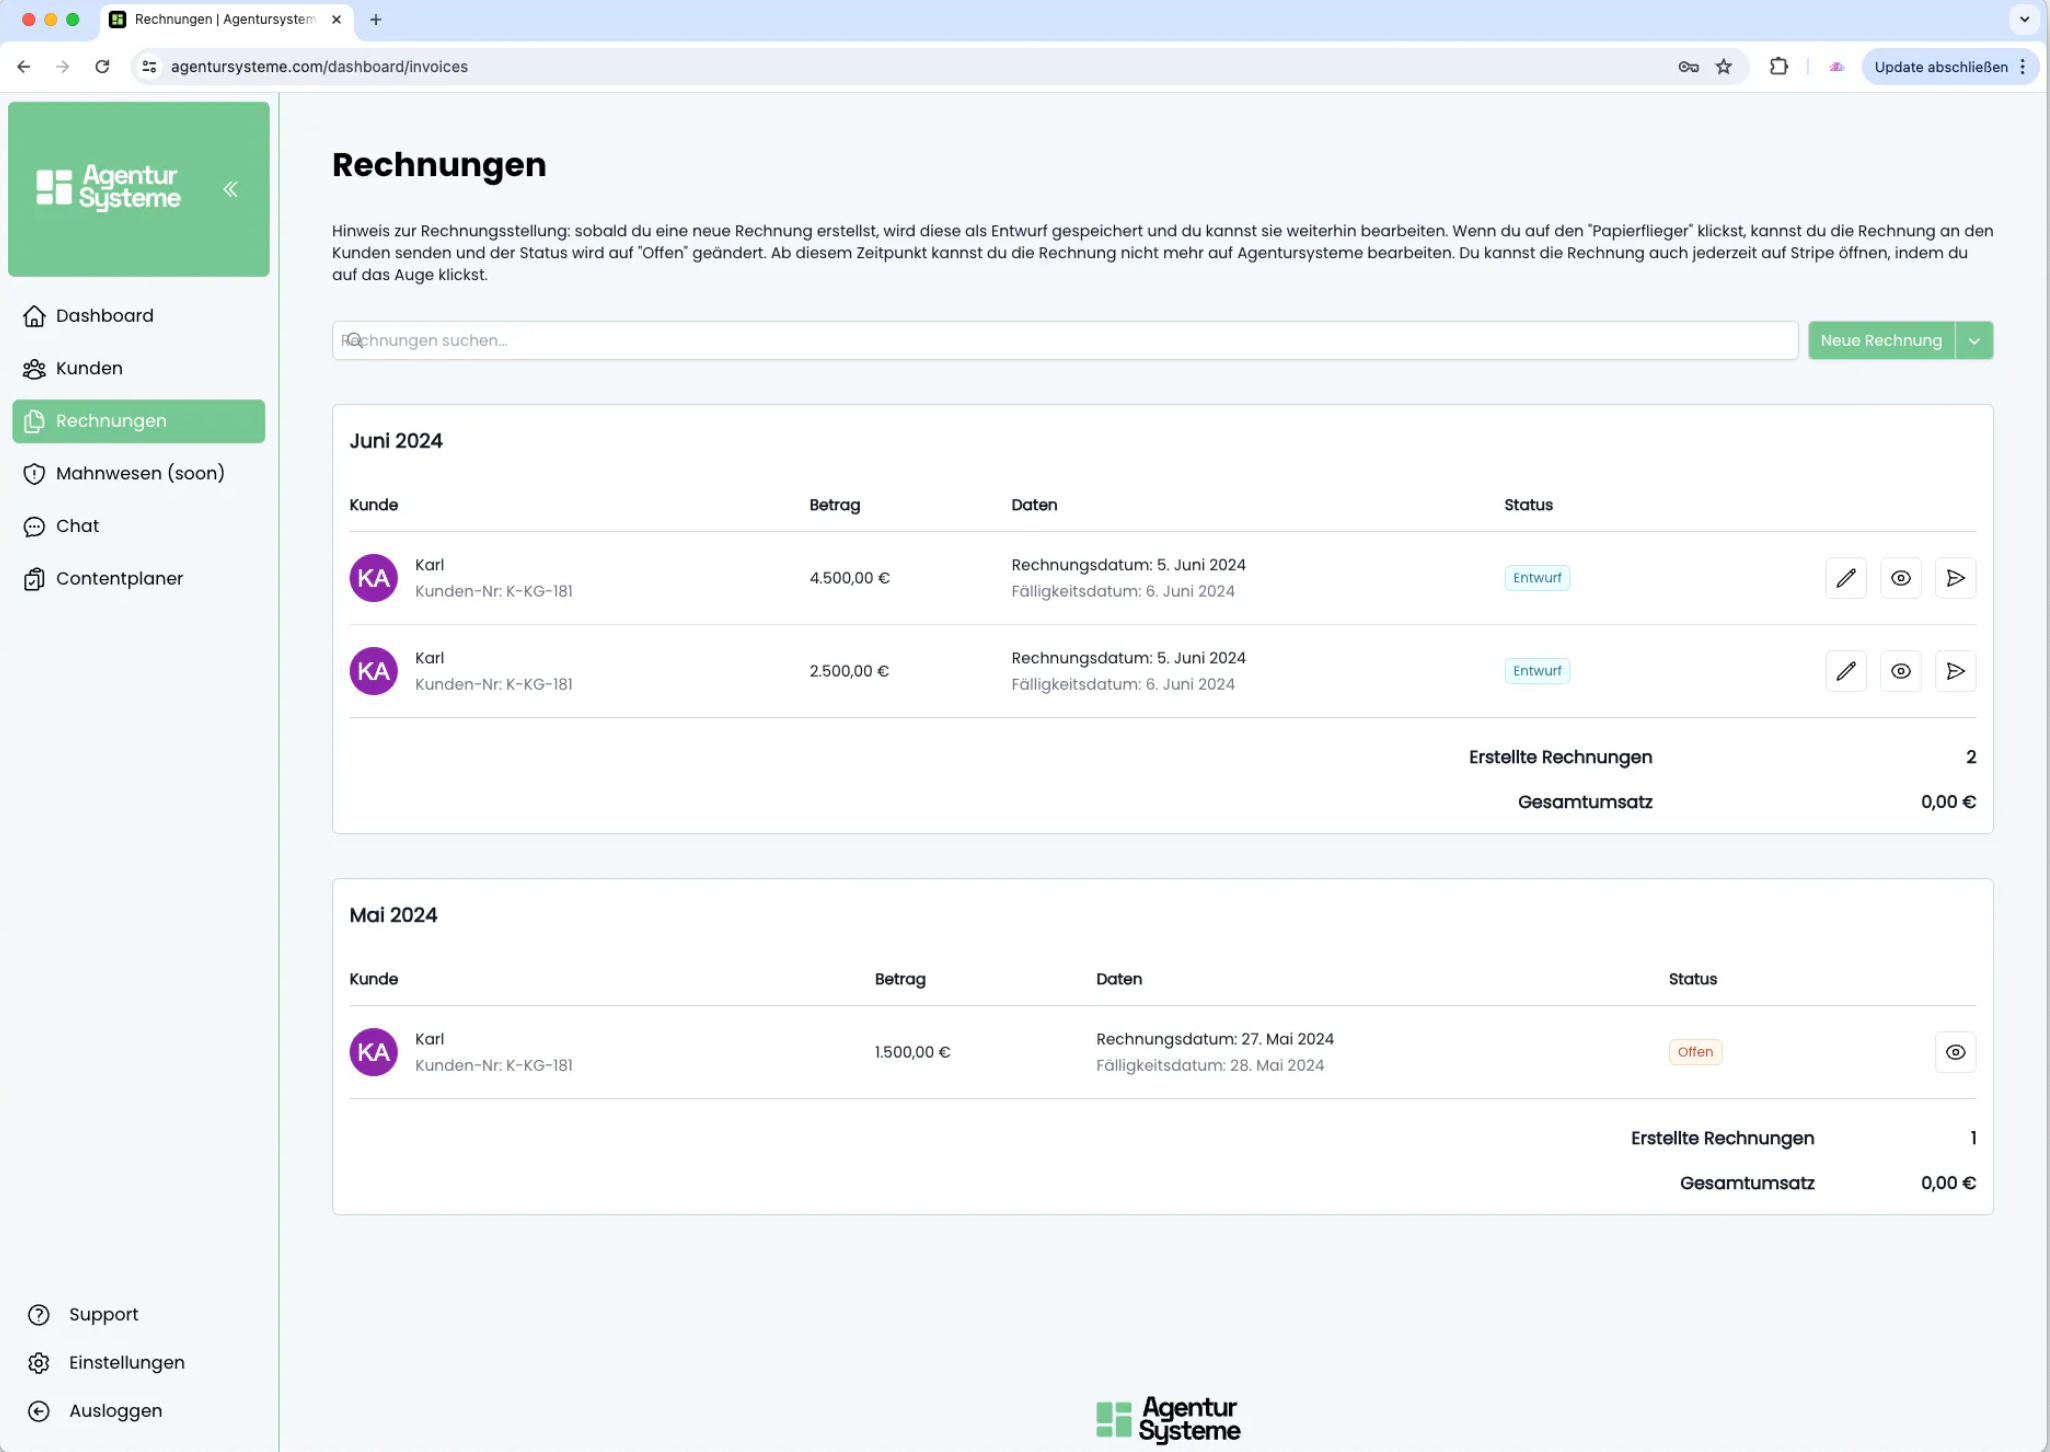Click pencil edit icon for 2.500,00 € invoice
2050x1452 pixels.
(x=1845, y=671)
